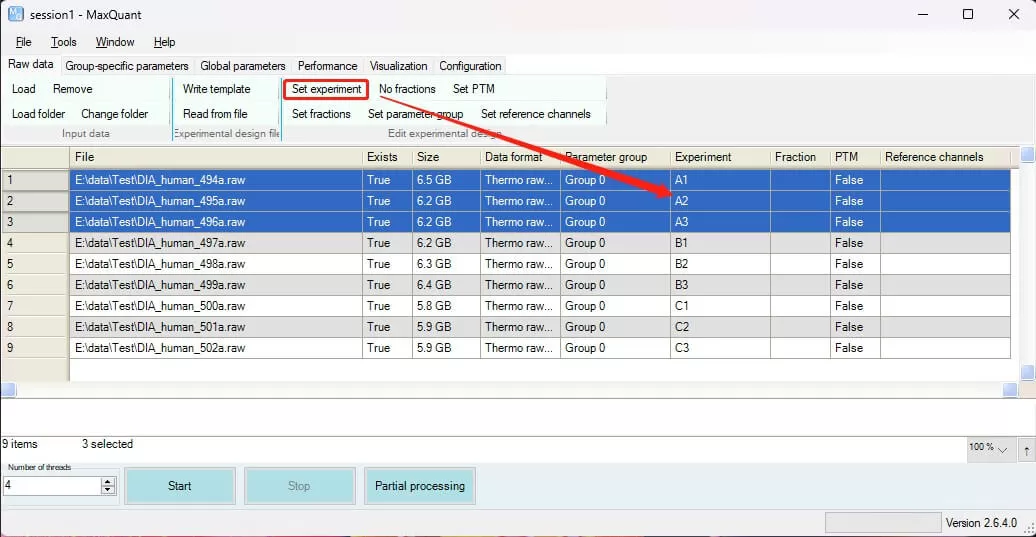Click the Write template button
This screenshot has width=1036, height=537.
coord(216,89)
